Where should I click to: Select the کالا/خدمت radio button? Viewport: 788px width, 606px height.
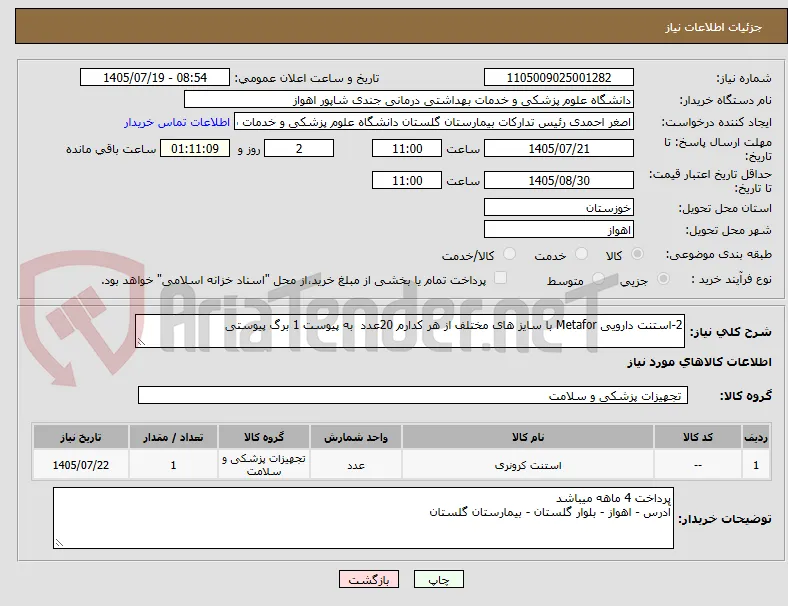(510, 254)
